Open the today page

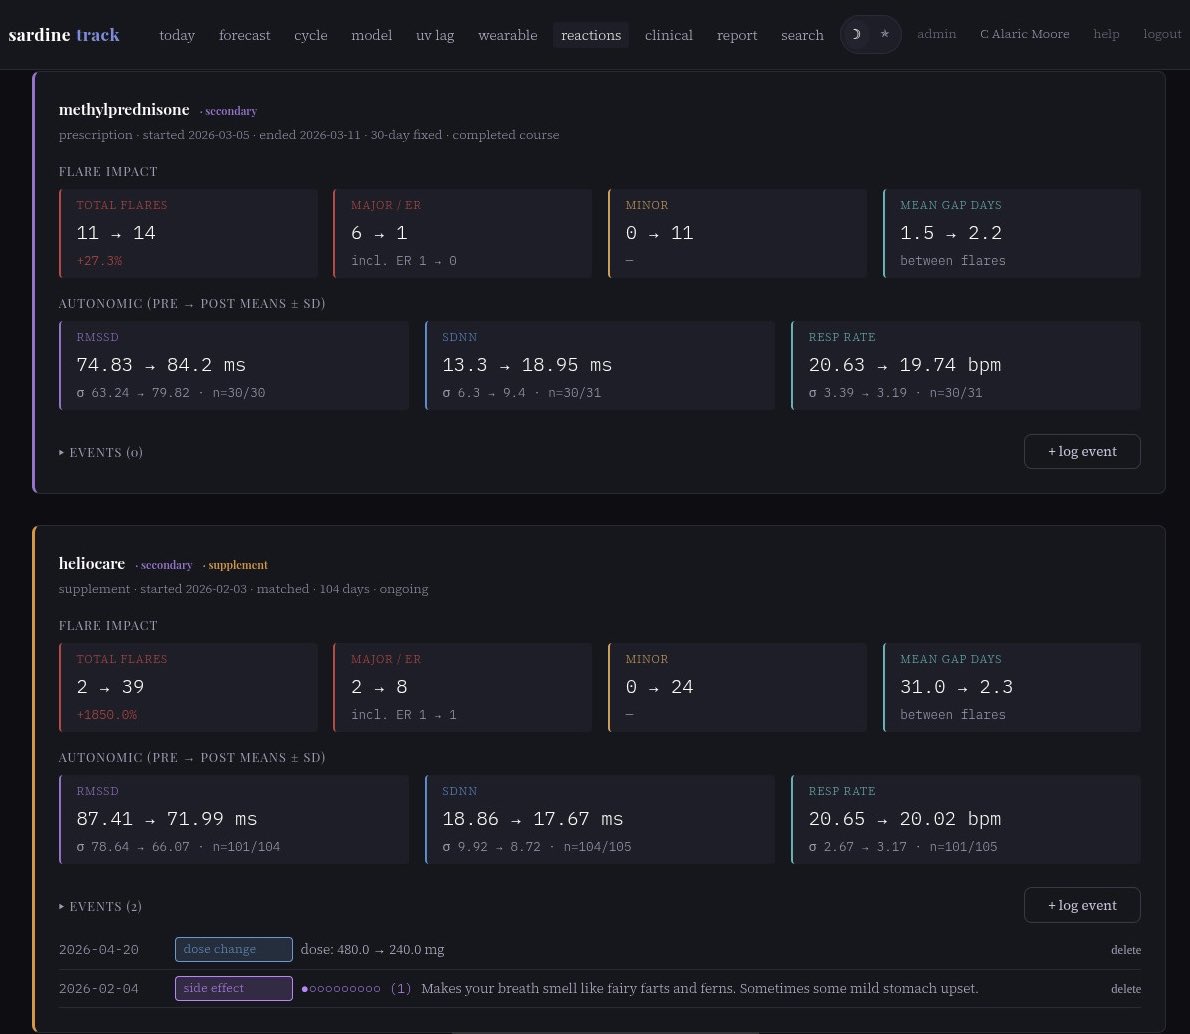pos(177,35)
